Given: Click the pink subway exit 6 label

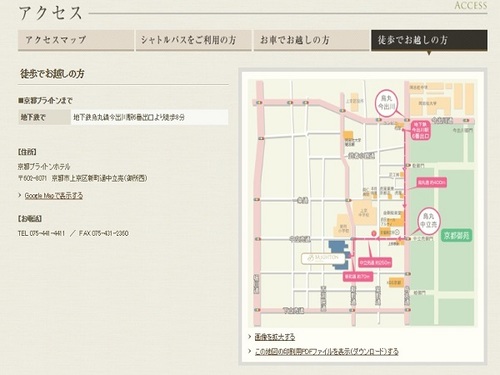Looking at the screenshot, I should (x=420, y=129).
